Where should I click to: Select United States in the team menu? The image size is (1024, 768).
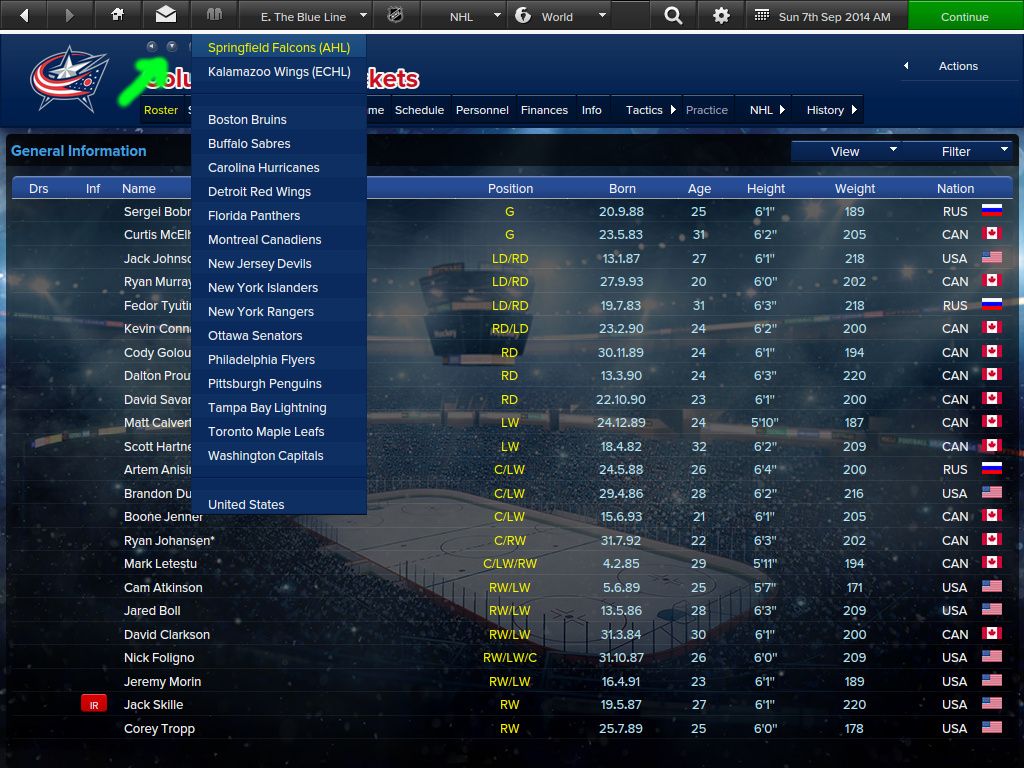[x=279, y=505]
